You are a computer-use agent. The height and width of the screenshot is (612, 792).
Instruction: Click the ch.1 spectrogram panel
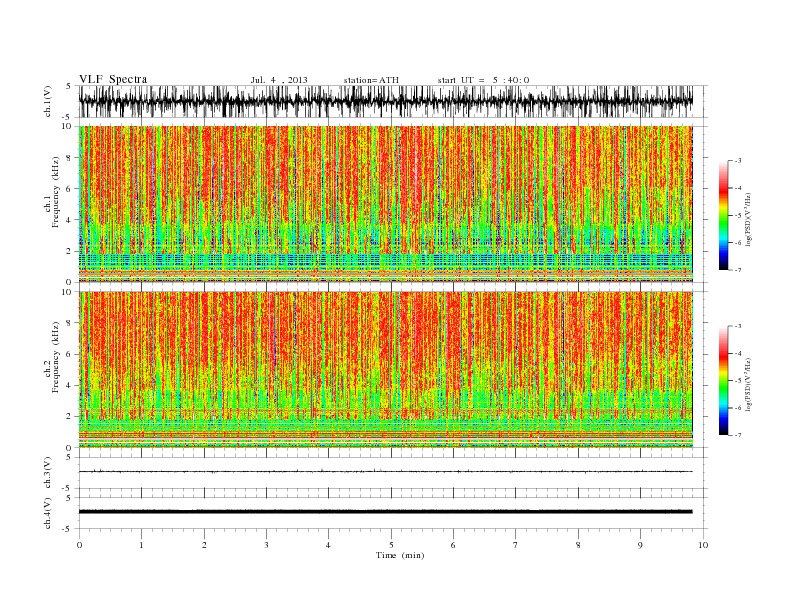click(x=385, y=204)
